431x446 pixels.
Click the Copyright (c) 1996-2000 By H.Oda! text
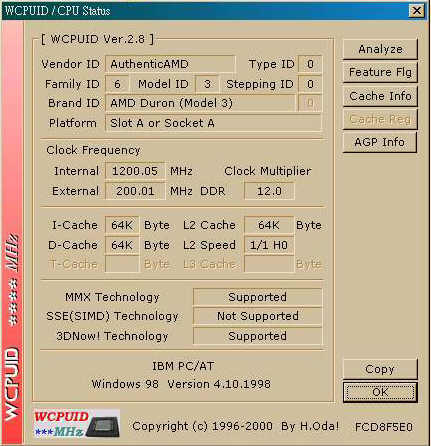click(235, 426)
